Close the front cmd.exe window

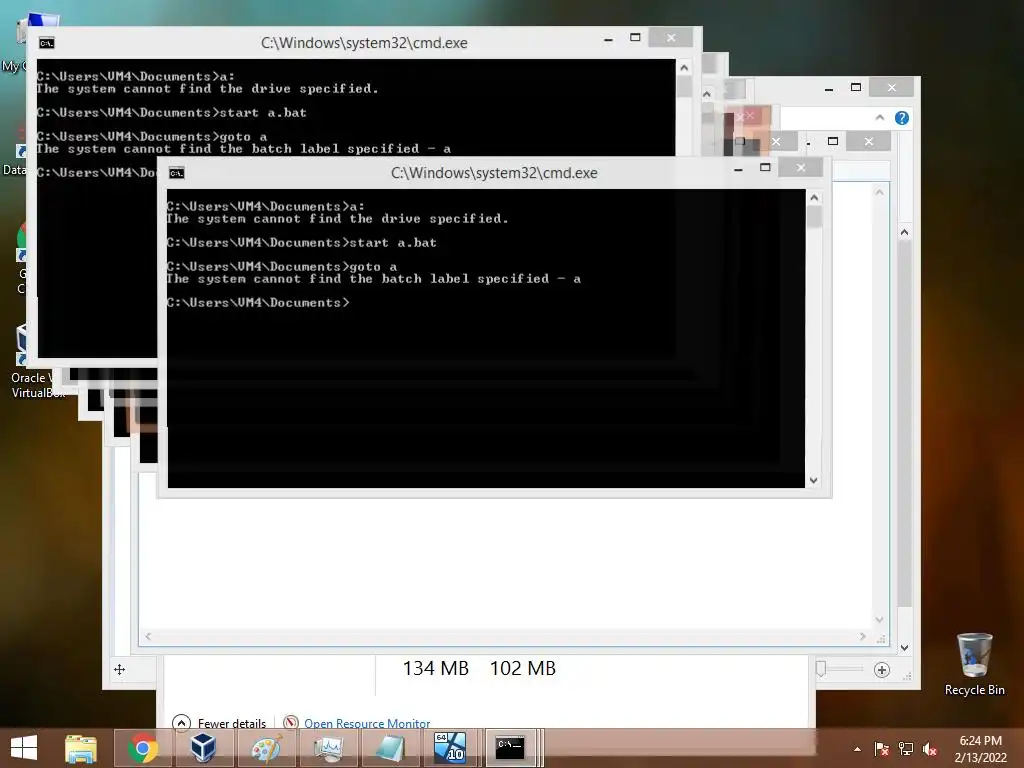801,168
